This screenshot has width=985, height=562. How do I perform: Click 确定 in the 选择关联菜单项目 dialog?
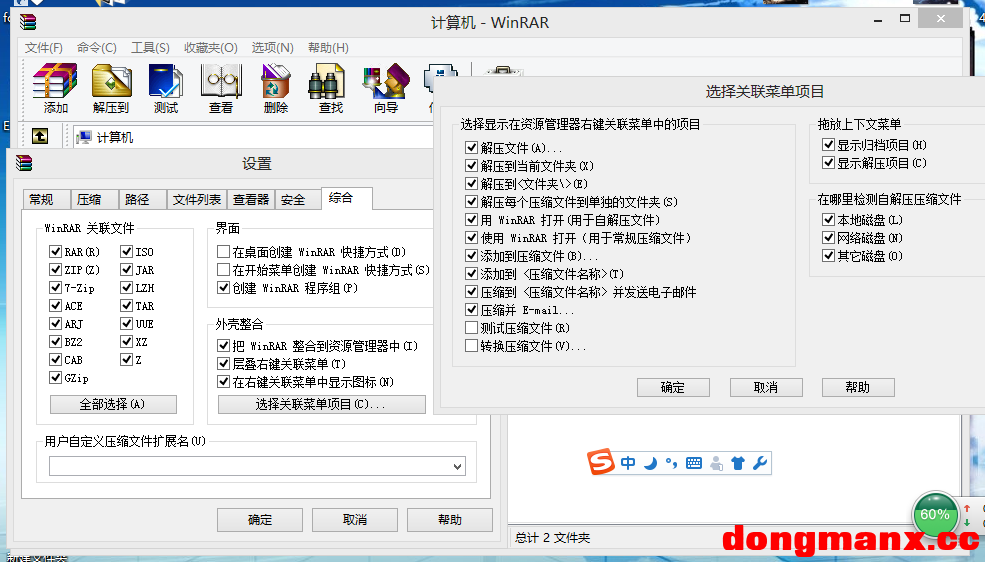pyautogui.click(x=673, y=387)
